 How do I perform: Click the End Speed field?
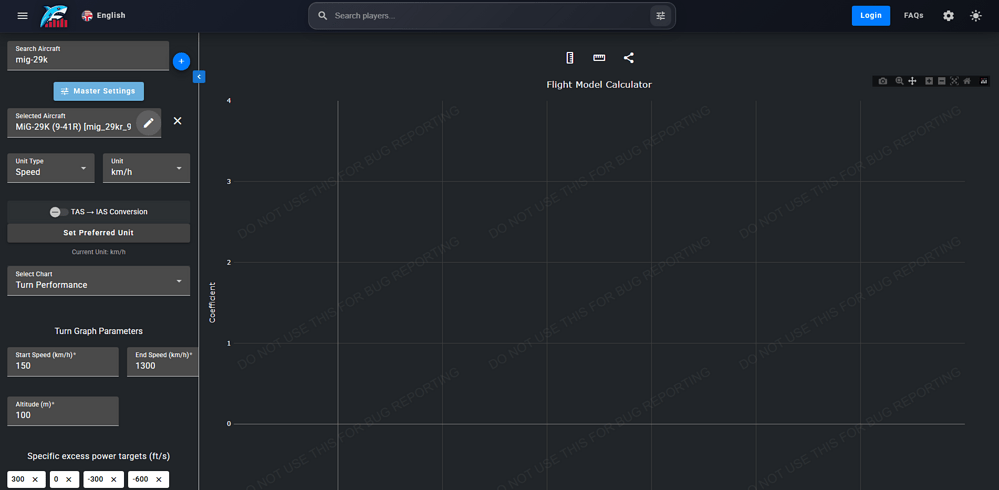coord(163,361)
